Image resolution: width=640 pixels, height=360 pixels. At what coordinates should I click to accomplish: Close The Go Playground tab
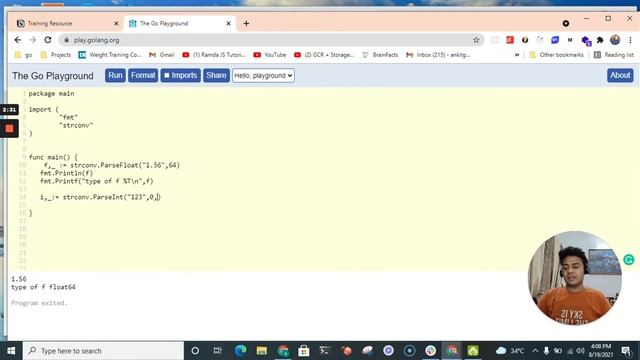(x=228, y=24)
